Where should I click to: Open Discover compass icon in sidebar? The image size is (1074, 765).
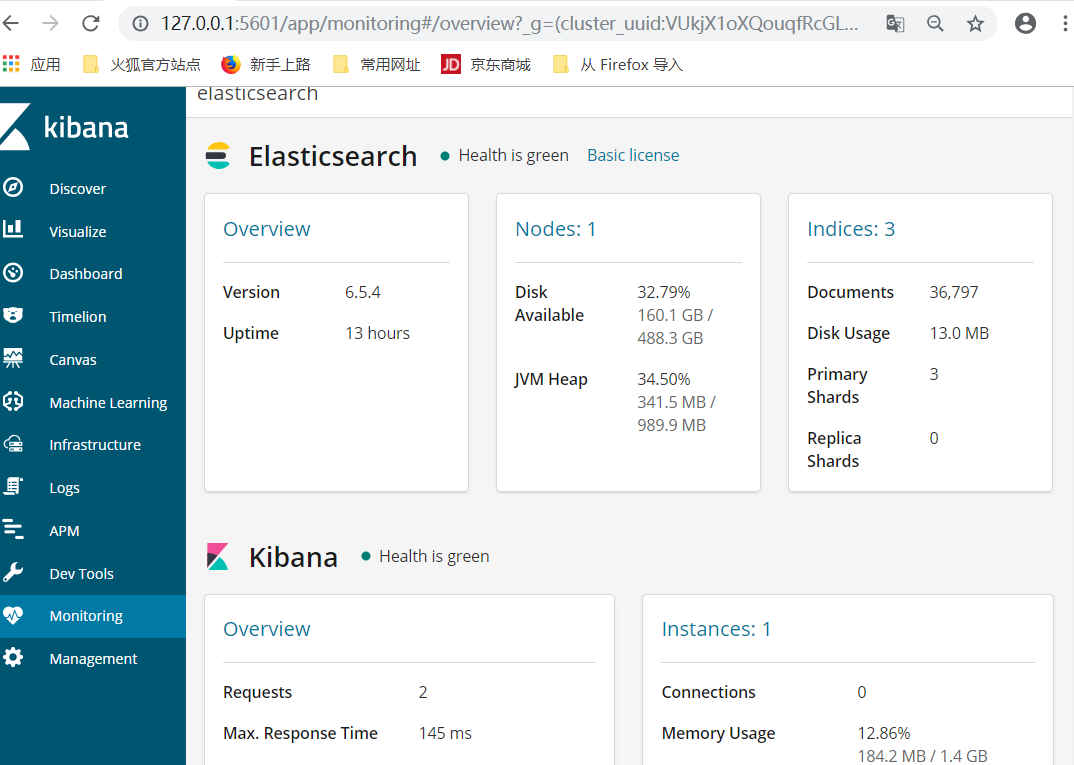pyautogui.click(x=13, y=188)
